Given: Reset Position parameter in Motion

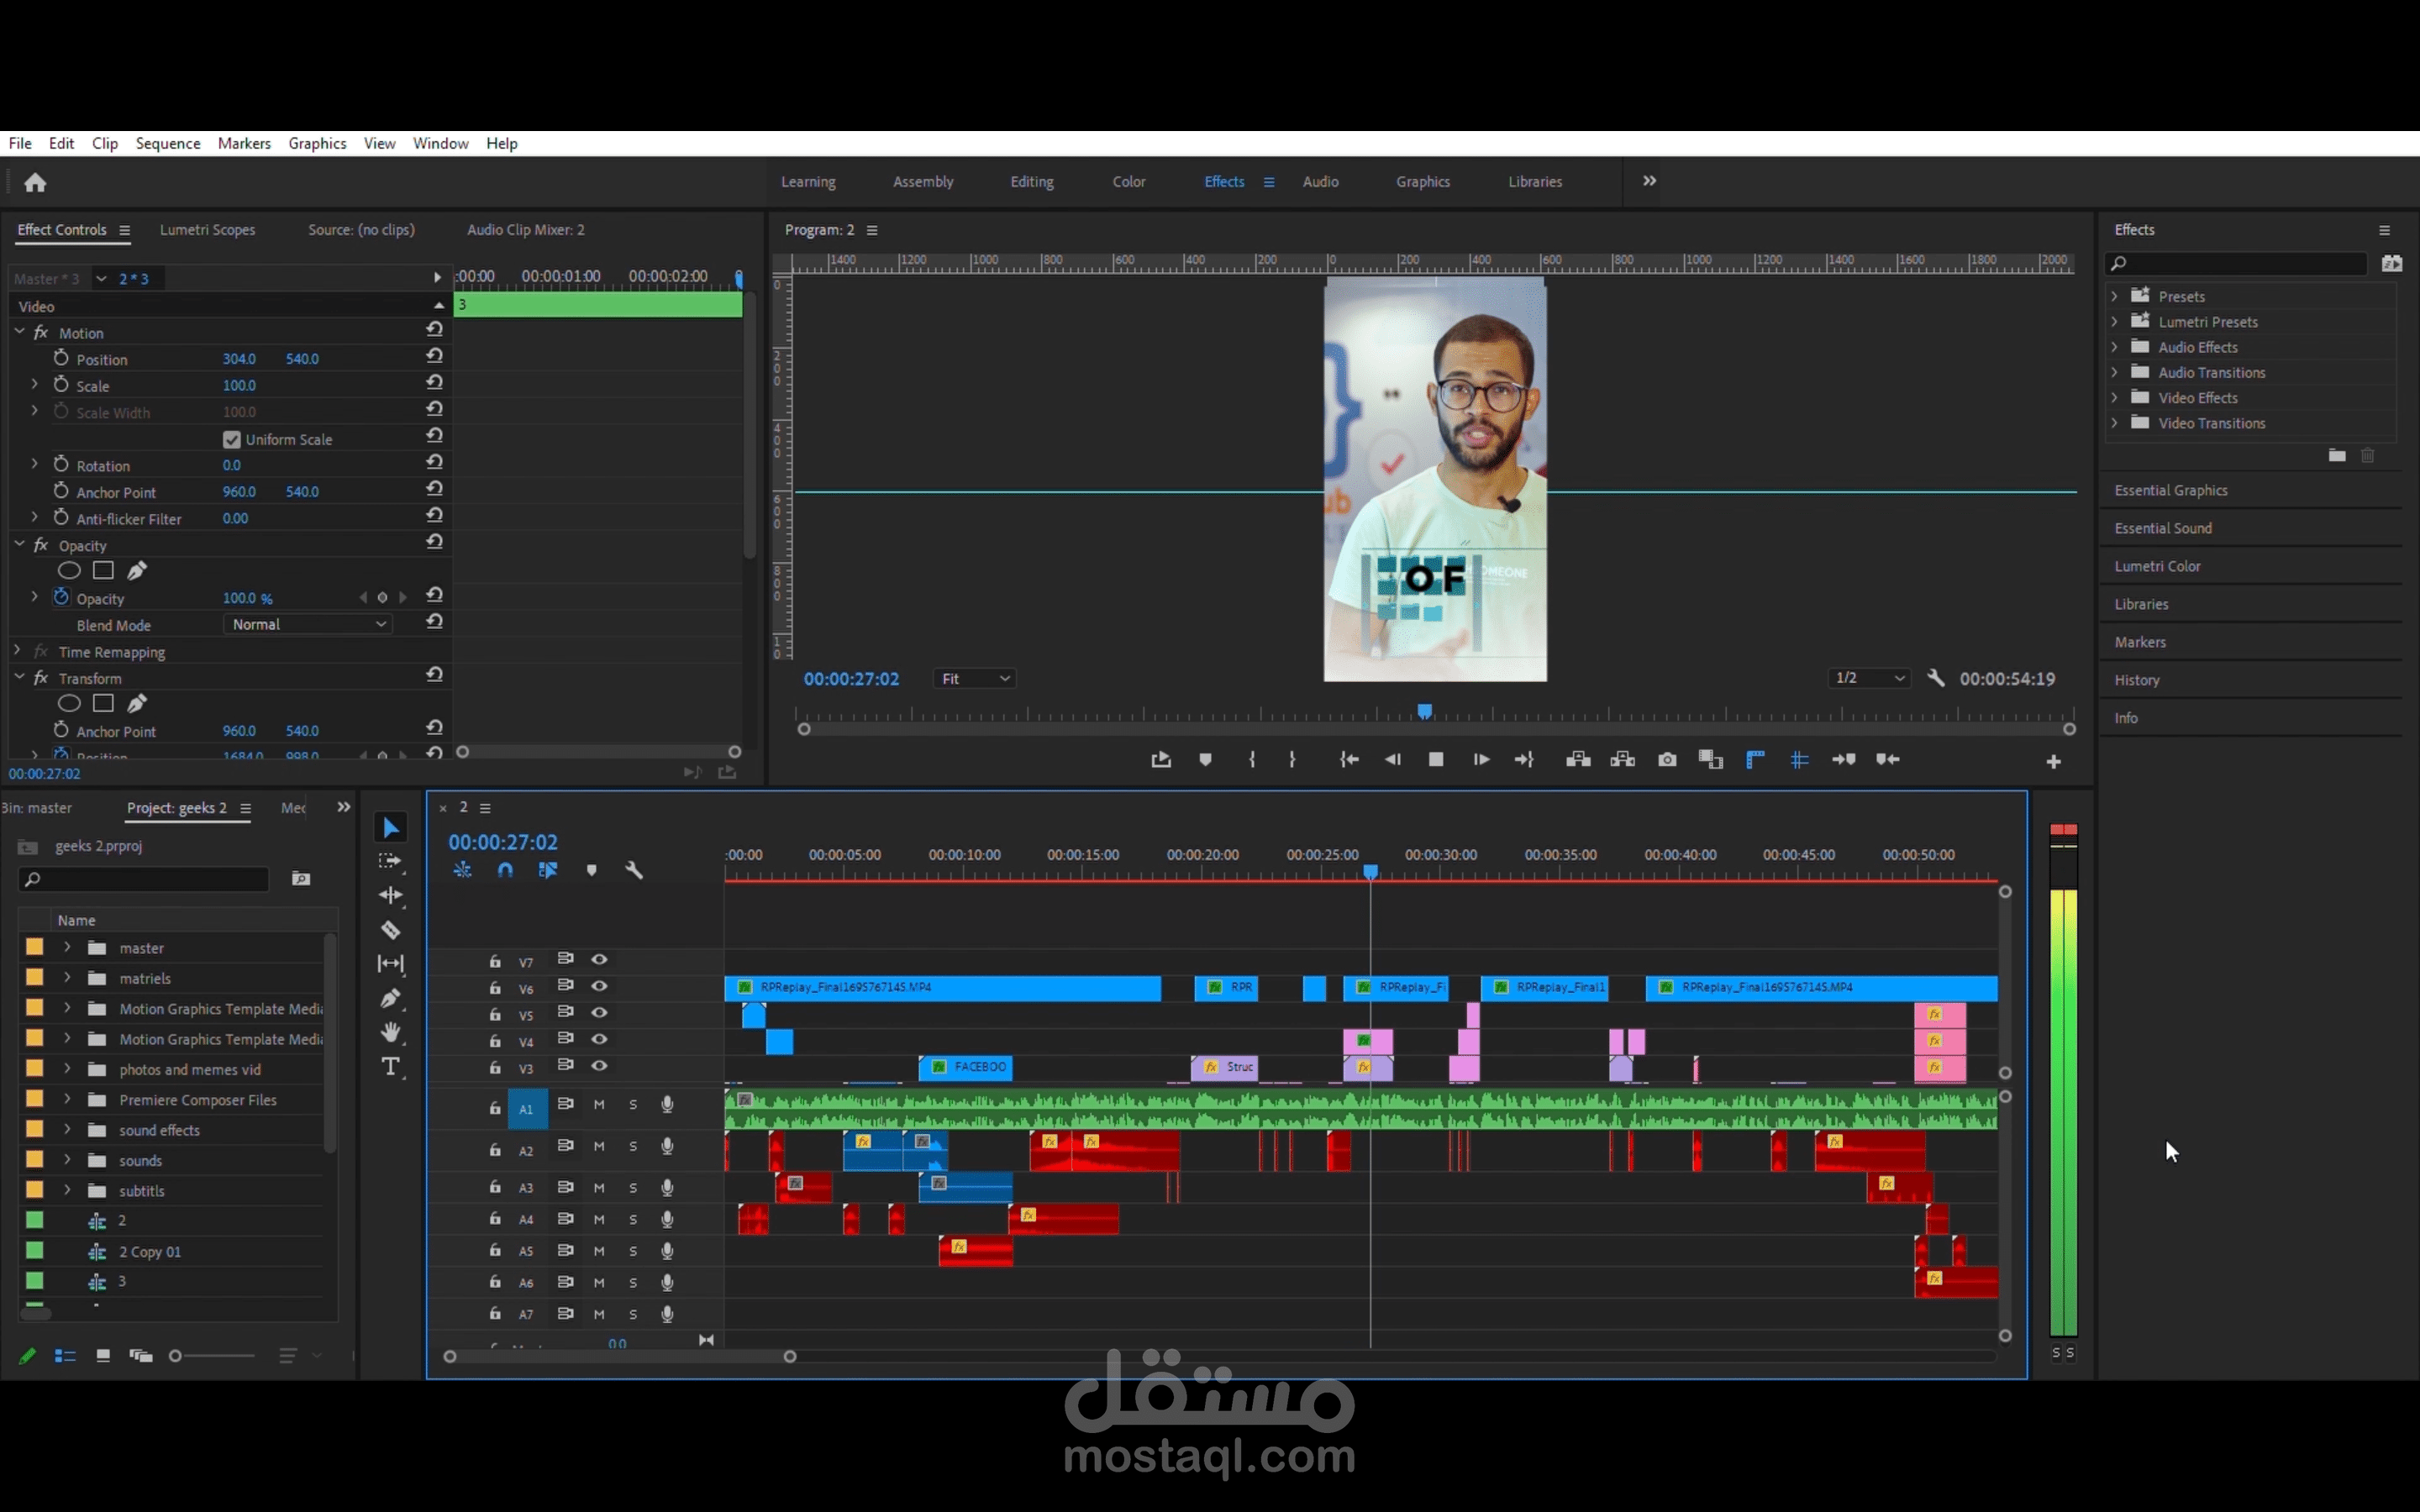Looking at the screenshot, I should (x=434, y=356).
